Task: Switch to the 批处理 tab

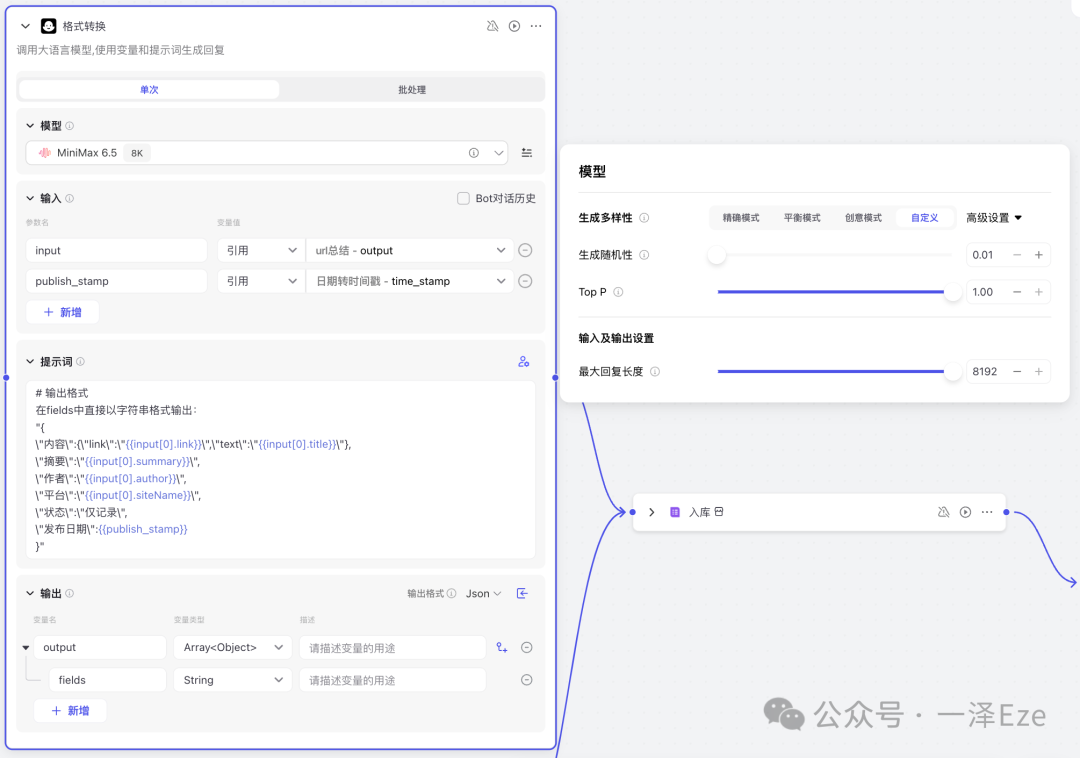Action: tap(412, 90)
